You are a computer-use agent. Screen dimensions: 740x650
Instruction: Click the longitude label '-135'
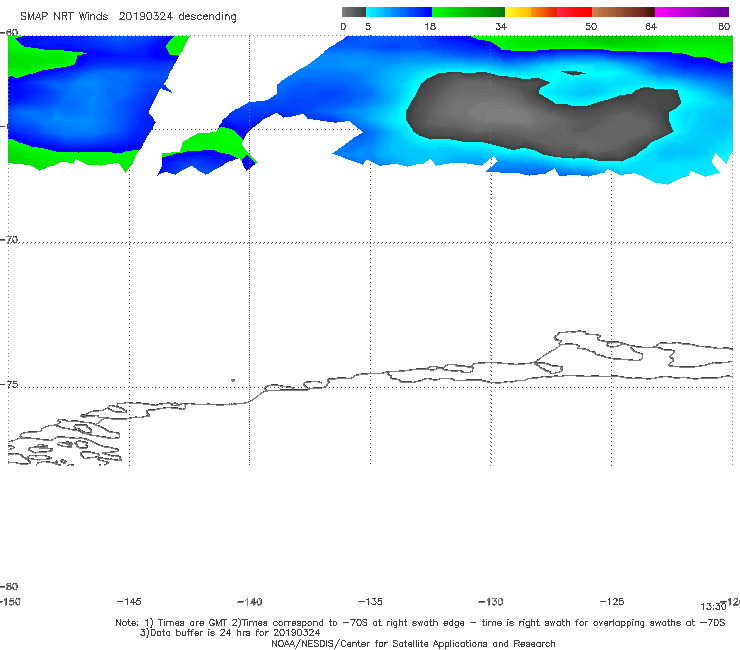click(370, 601)
